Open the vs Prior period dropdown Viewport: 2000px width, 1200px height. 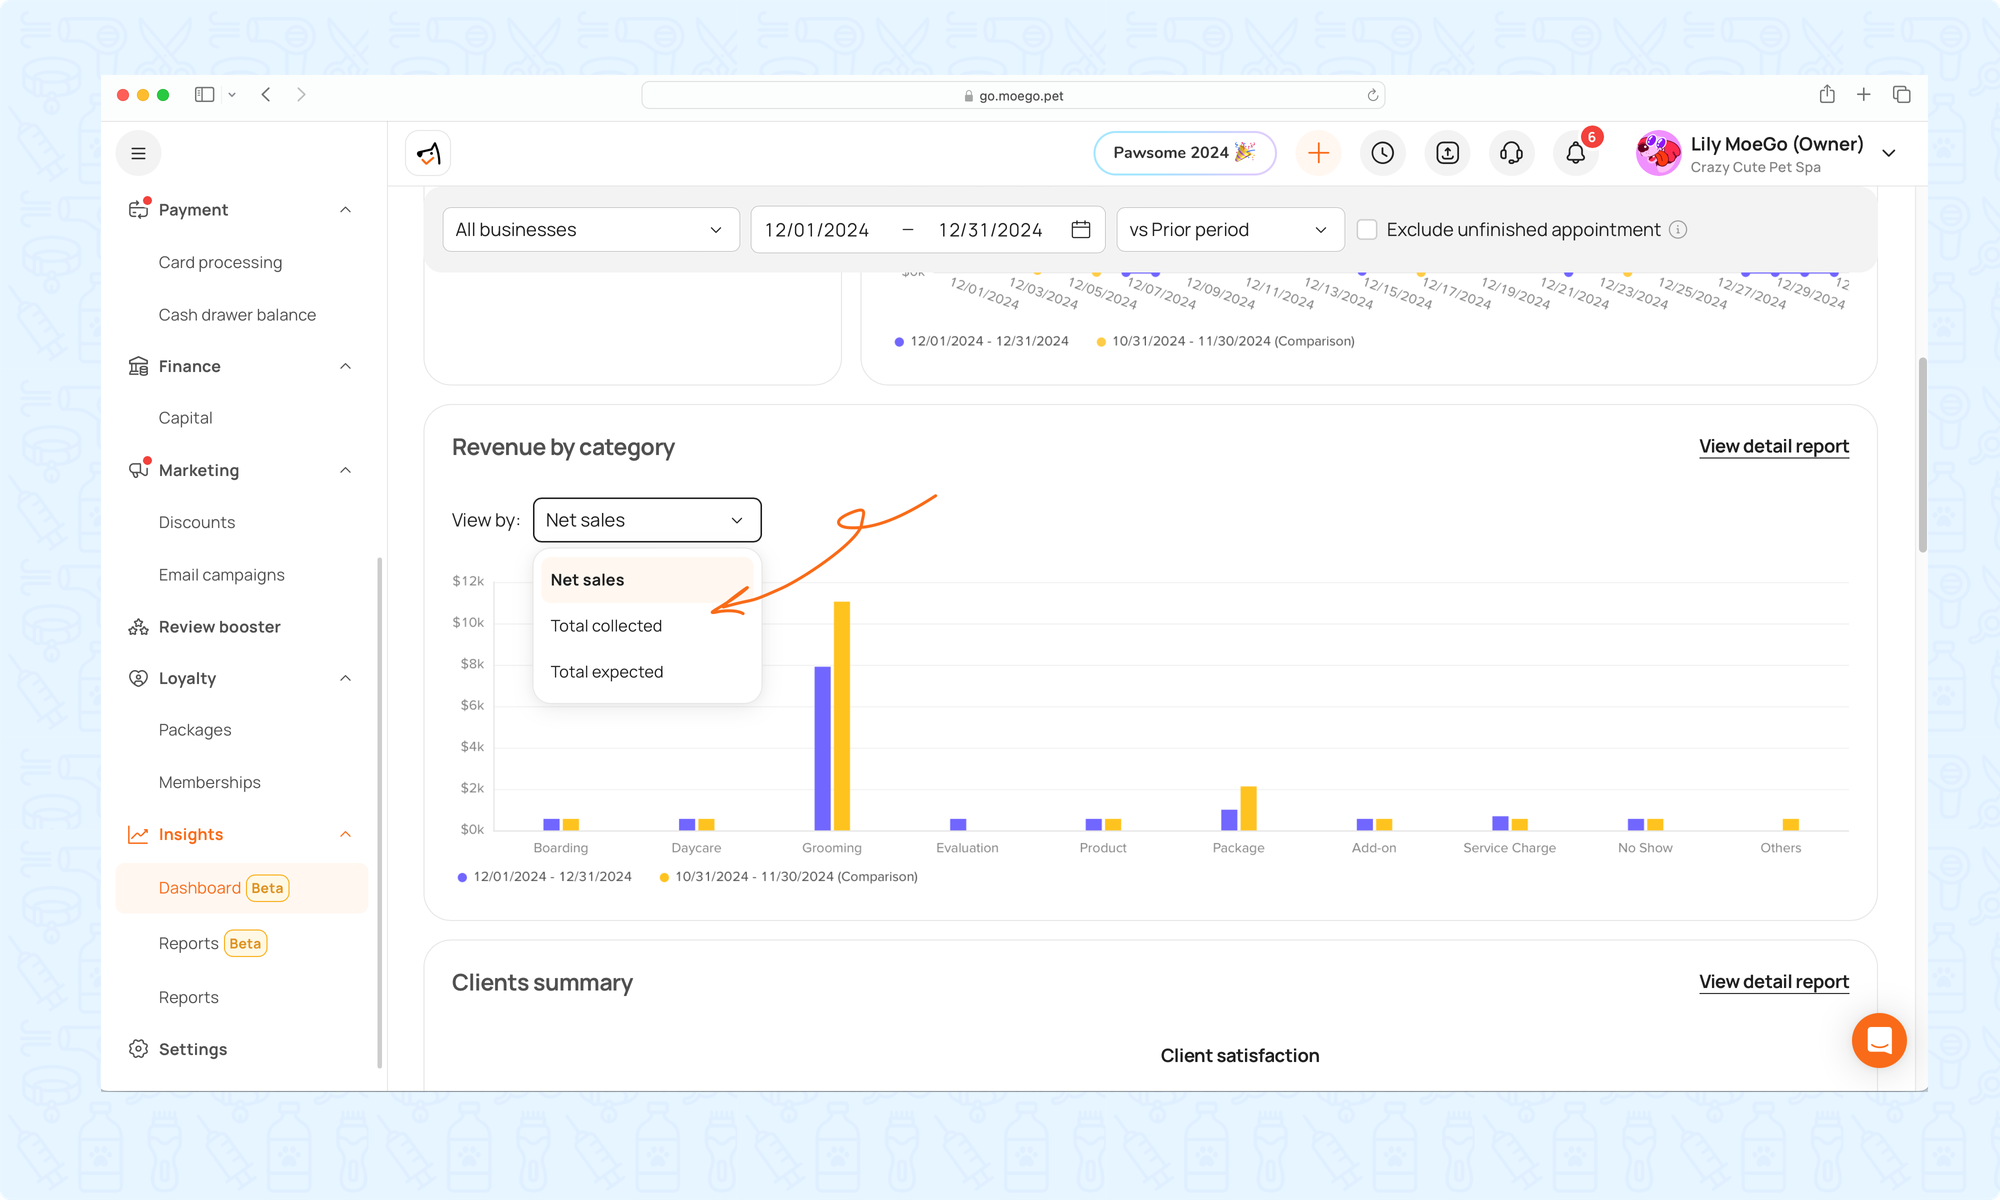(x=1229, y=230)
